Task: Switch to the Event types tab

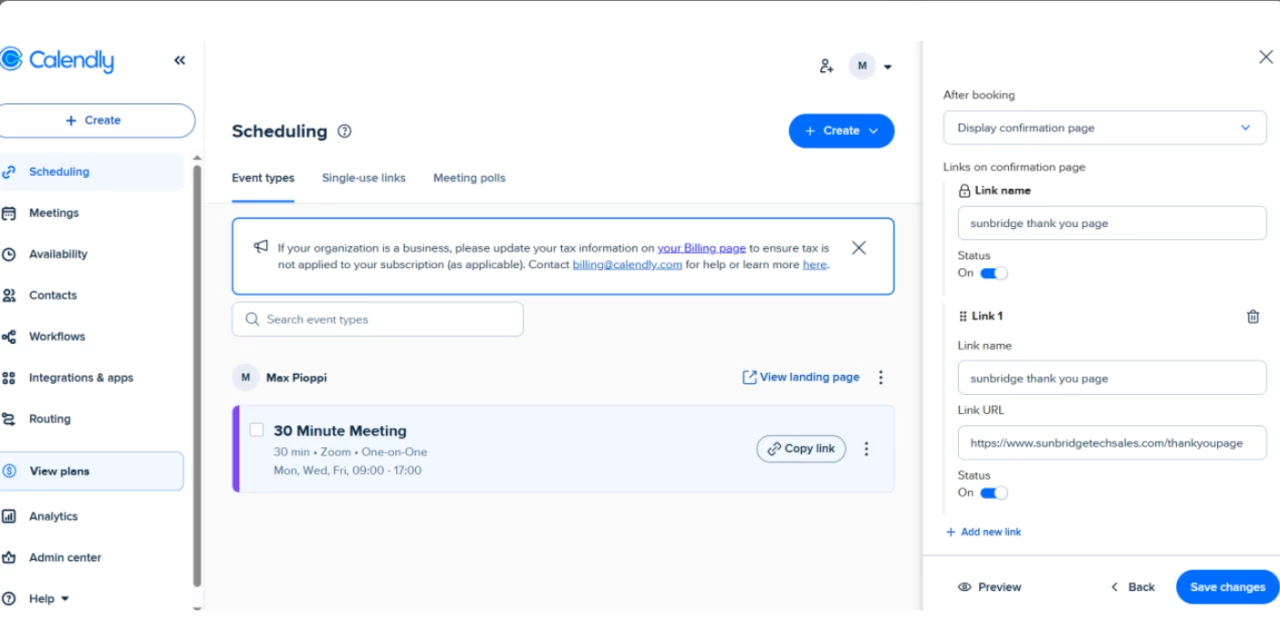Action: point(263,178)
